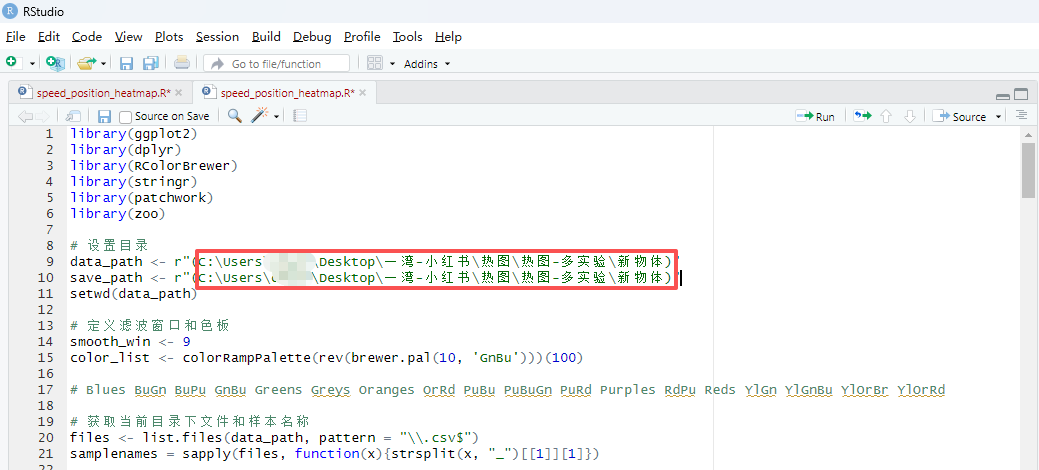The width and height of the screenshot is (1039, 470).
Task: Click Show in new window icon
Action: click(73, 116)
